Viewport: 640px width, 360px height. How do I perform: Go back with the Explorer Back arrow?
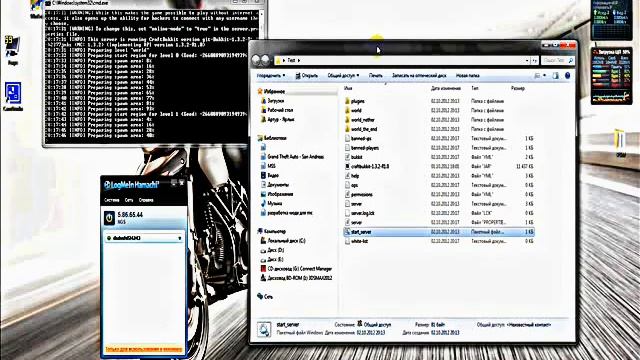pyautogui.click(x=256, y=60)
